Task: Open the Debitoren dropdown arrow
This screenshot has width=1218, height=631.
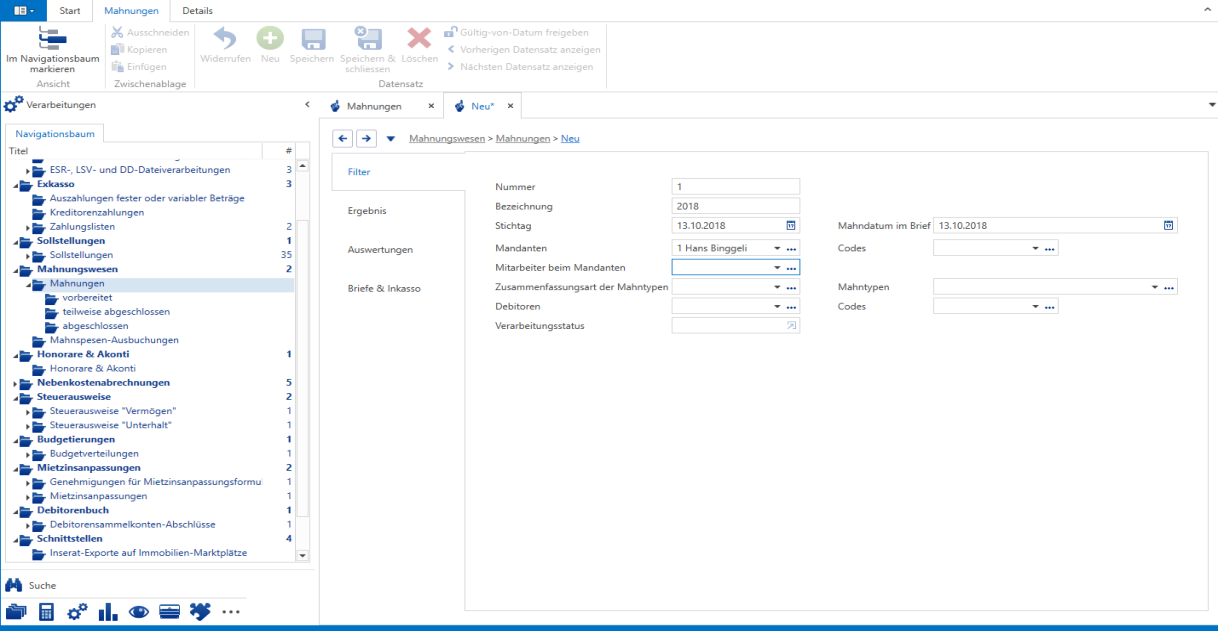Action: point(776,307)
